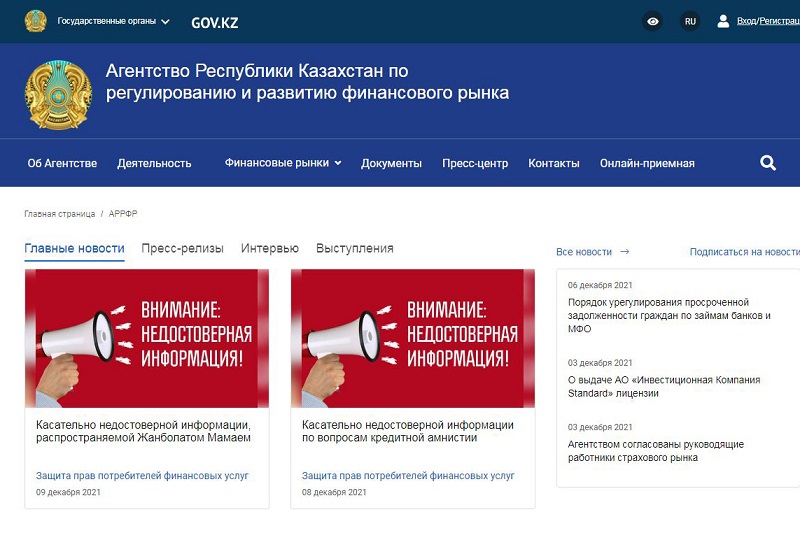Screen dimensions: 800x533
Task: Toggle the accessibility eye icon
Action: tap(652, 21)
